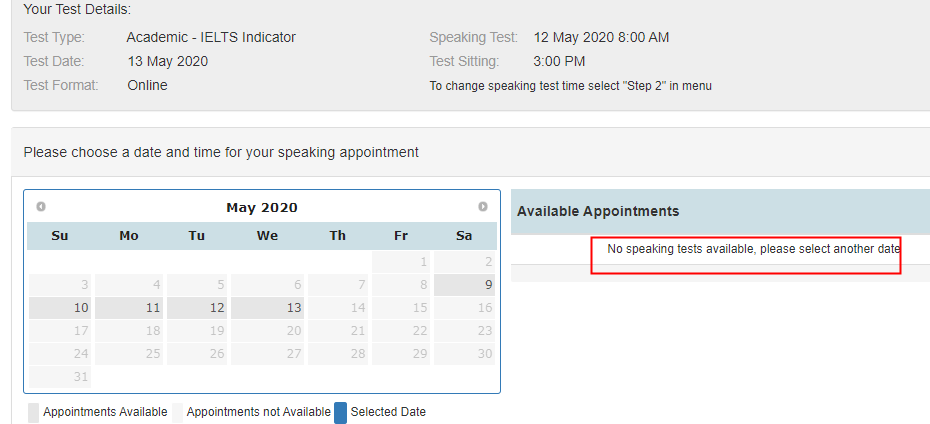This screenshot has height=424, width=930.
Task: Click the Speaking Test date and time text
Action: 601,38
